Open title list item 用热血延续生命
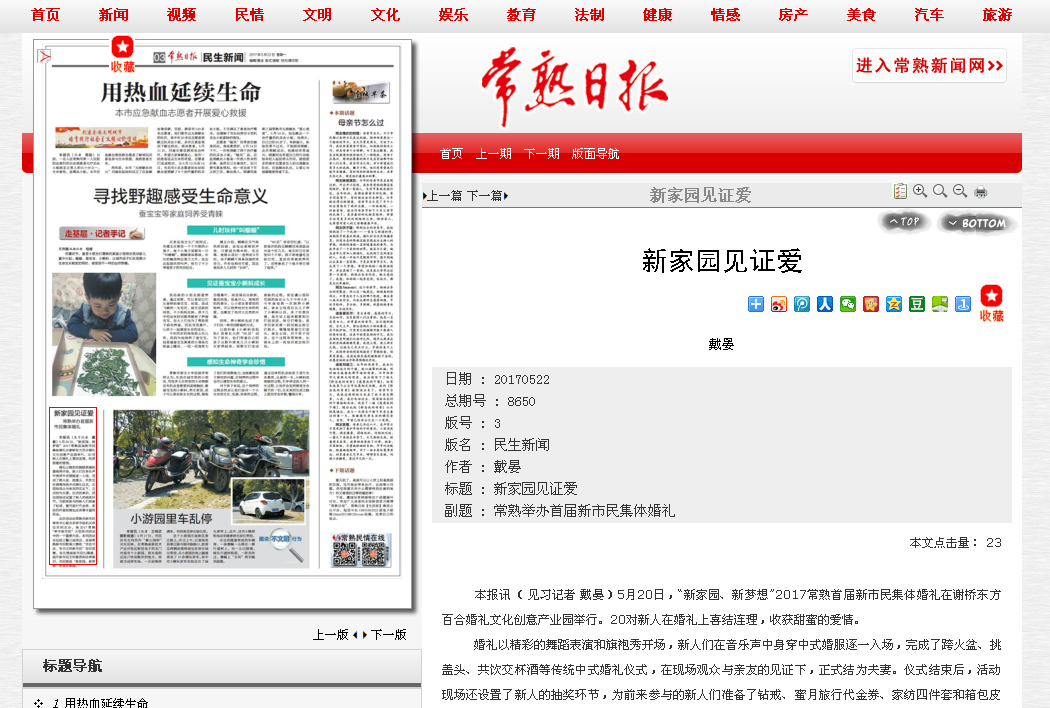This screenshot has width=1050, height=708. (106, 703)
